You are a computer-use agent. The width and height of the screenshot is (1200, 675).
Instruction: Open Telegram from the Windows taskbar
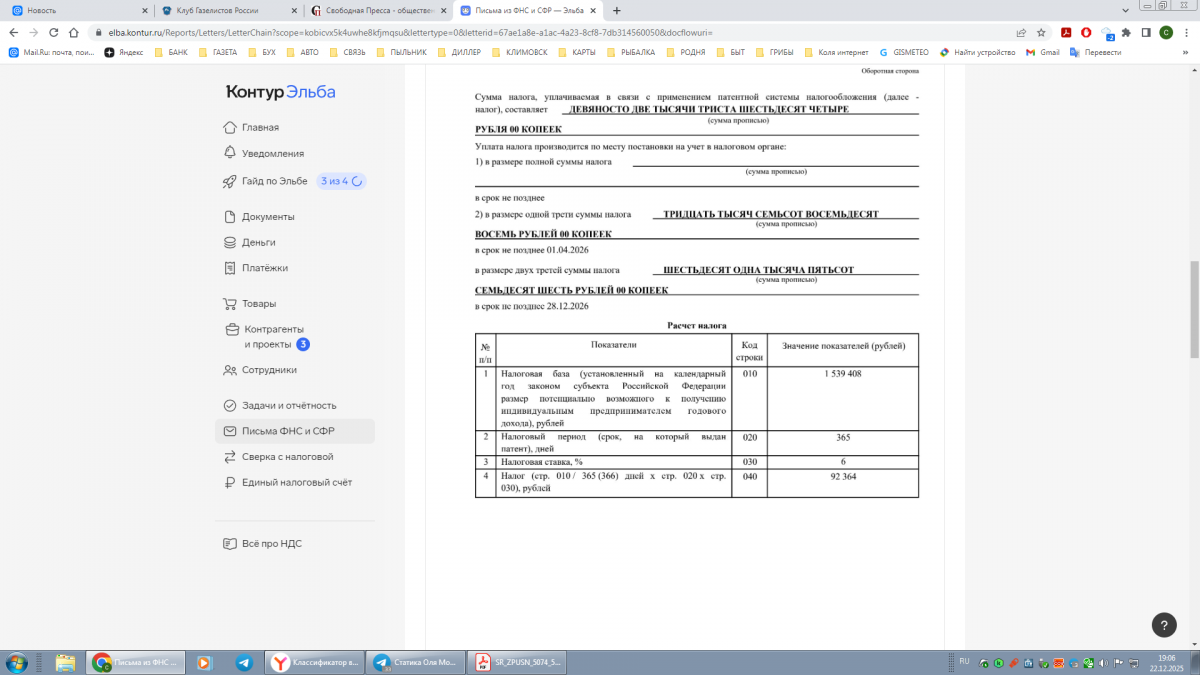tap(244, 662)
